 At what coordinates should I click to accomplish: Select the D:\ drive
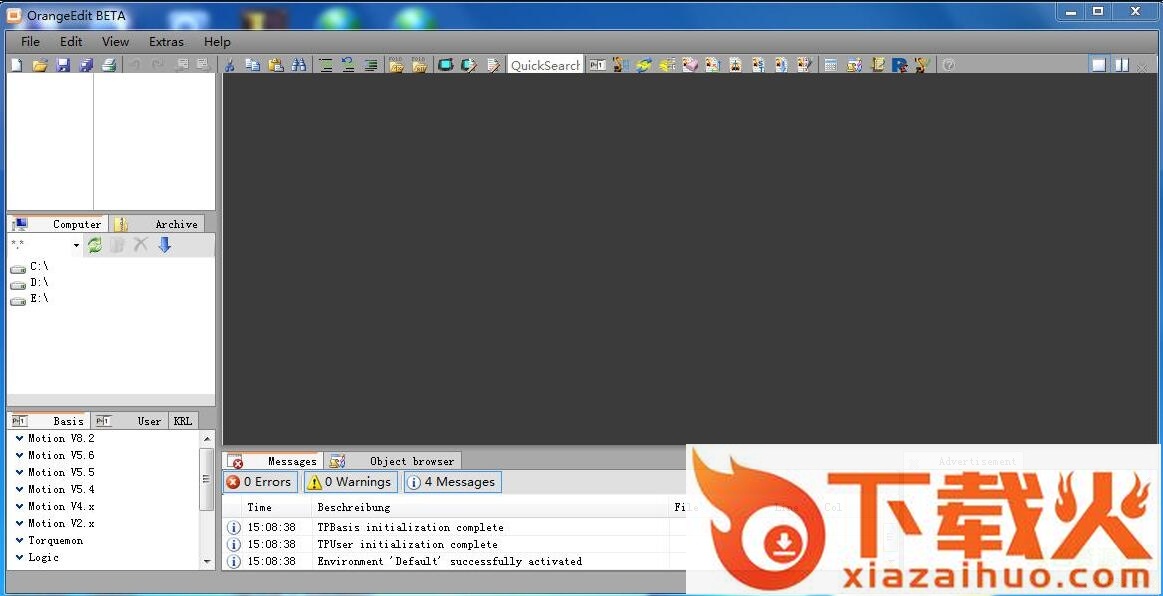pos(30,282)
